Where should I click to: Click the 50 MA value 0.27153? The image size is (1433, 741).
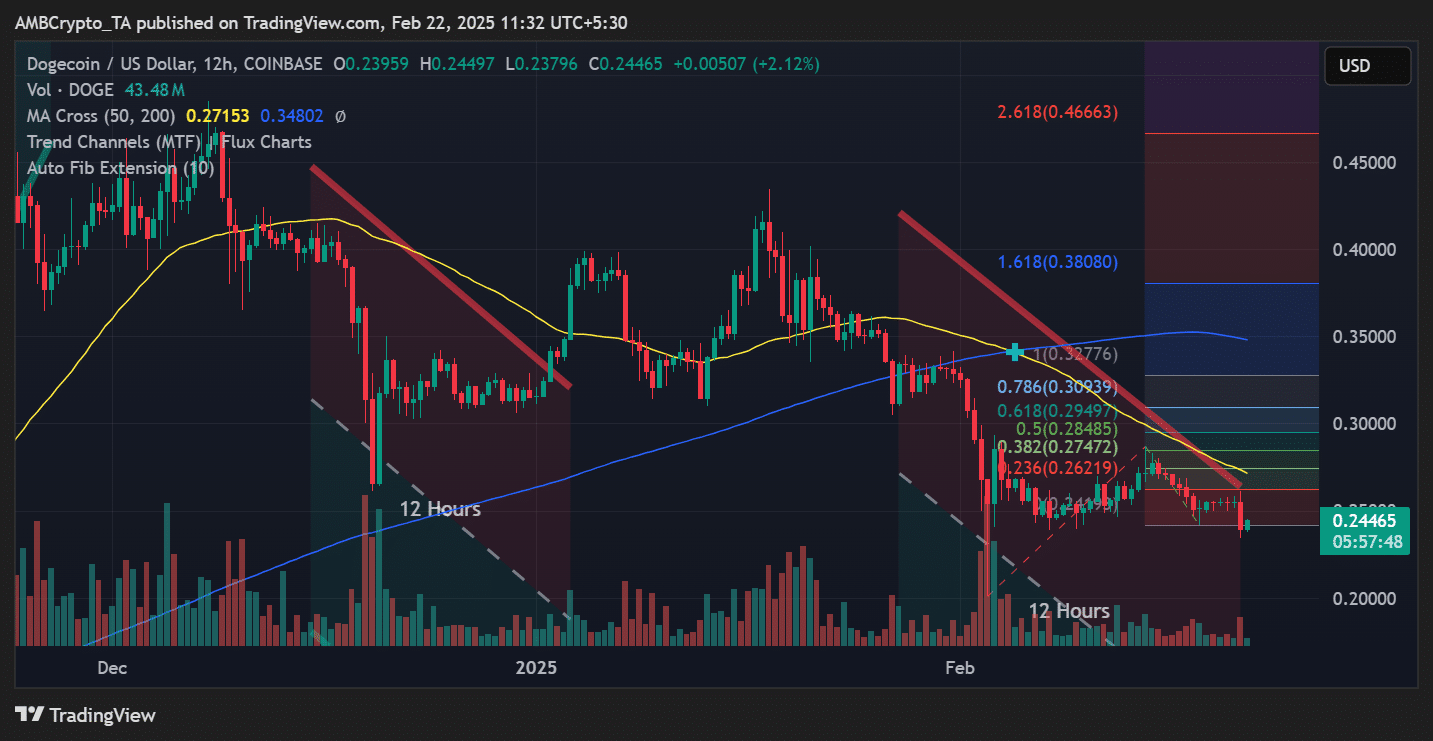tap(220, 116)
